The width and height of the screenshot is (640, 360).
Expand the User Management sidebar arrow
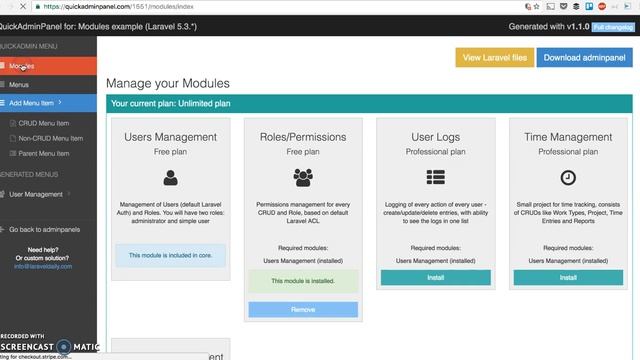click(69, 194)
